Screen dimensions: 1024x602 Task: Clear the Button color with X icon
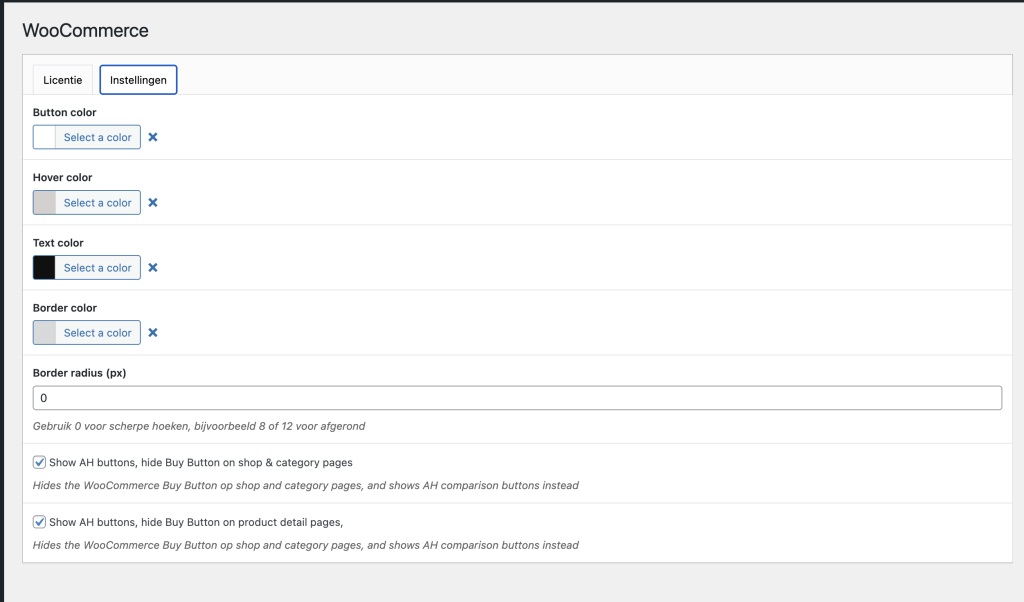[x=153, y=137]
